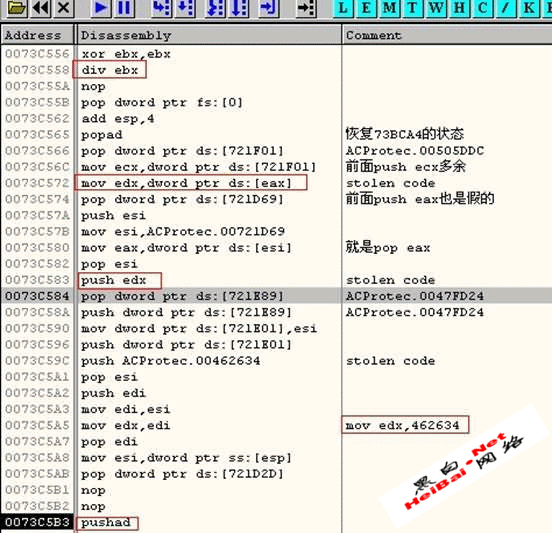The width and height of the screenshot is (552, 533).
Task: Open Patches window with slash button
Action: tap(506, 7)
